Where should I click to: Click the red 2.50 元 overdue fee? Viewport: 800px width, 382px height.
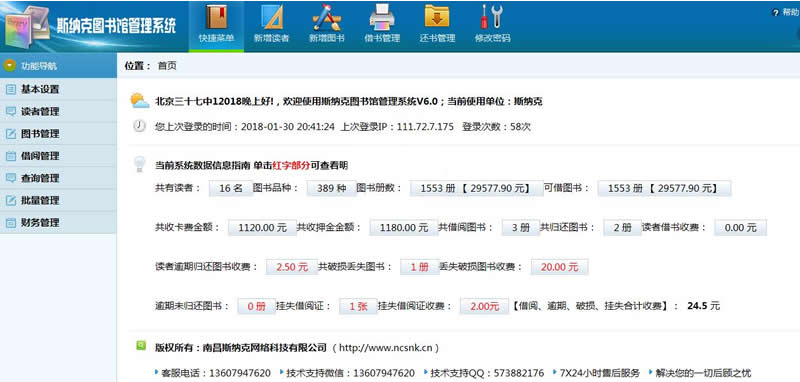coord(292,267)
